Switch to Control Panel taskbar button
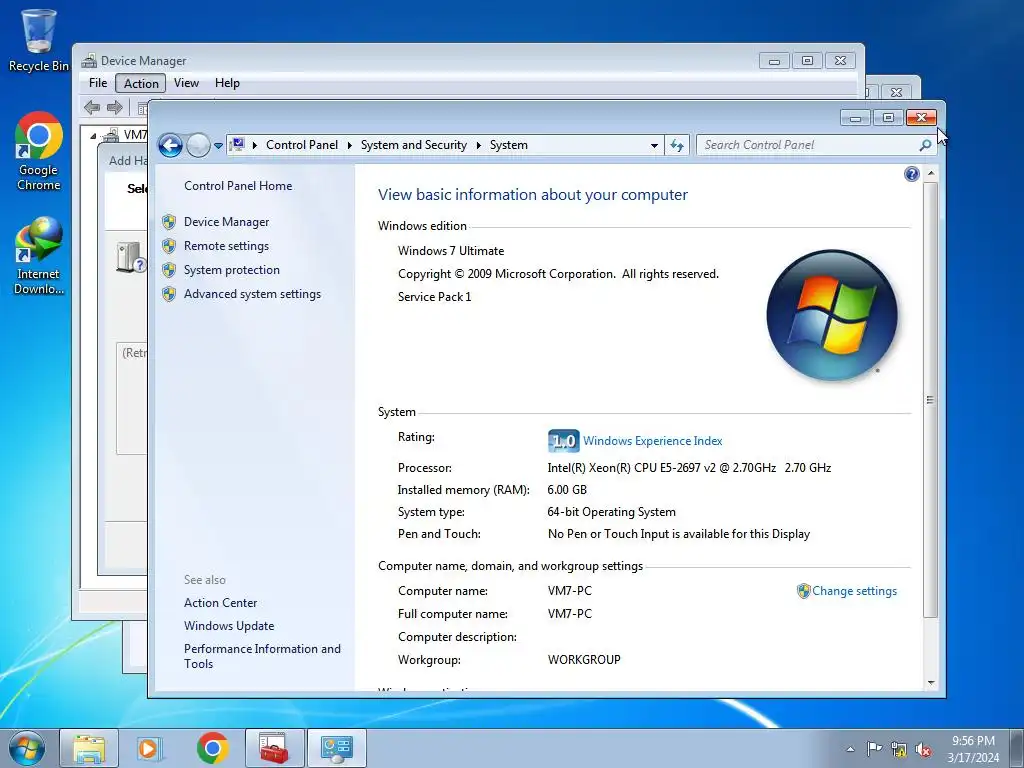The height and width of the screenshot is (768, 1024). pos(336,748)
